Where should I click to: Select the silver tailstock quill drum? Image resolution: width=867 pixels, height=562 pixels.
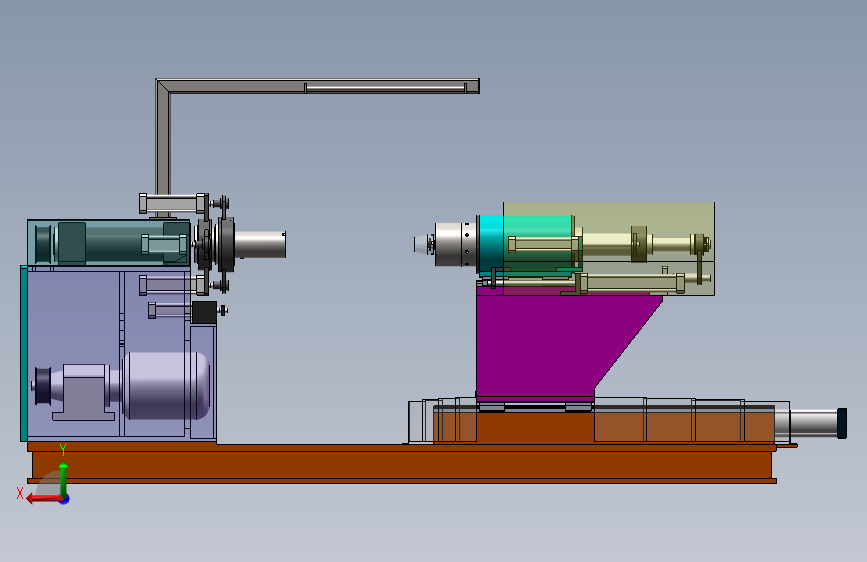(x=456, y=244)
